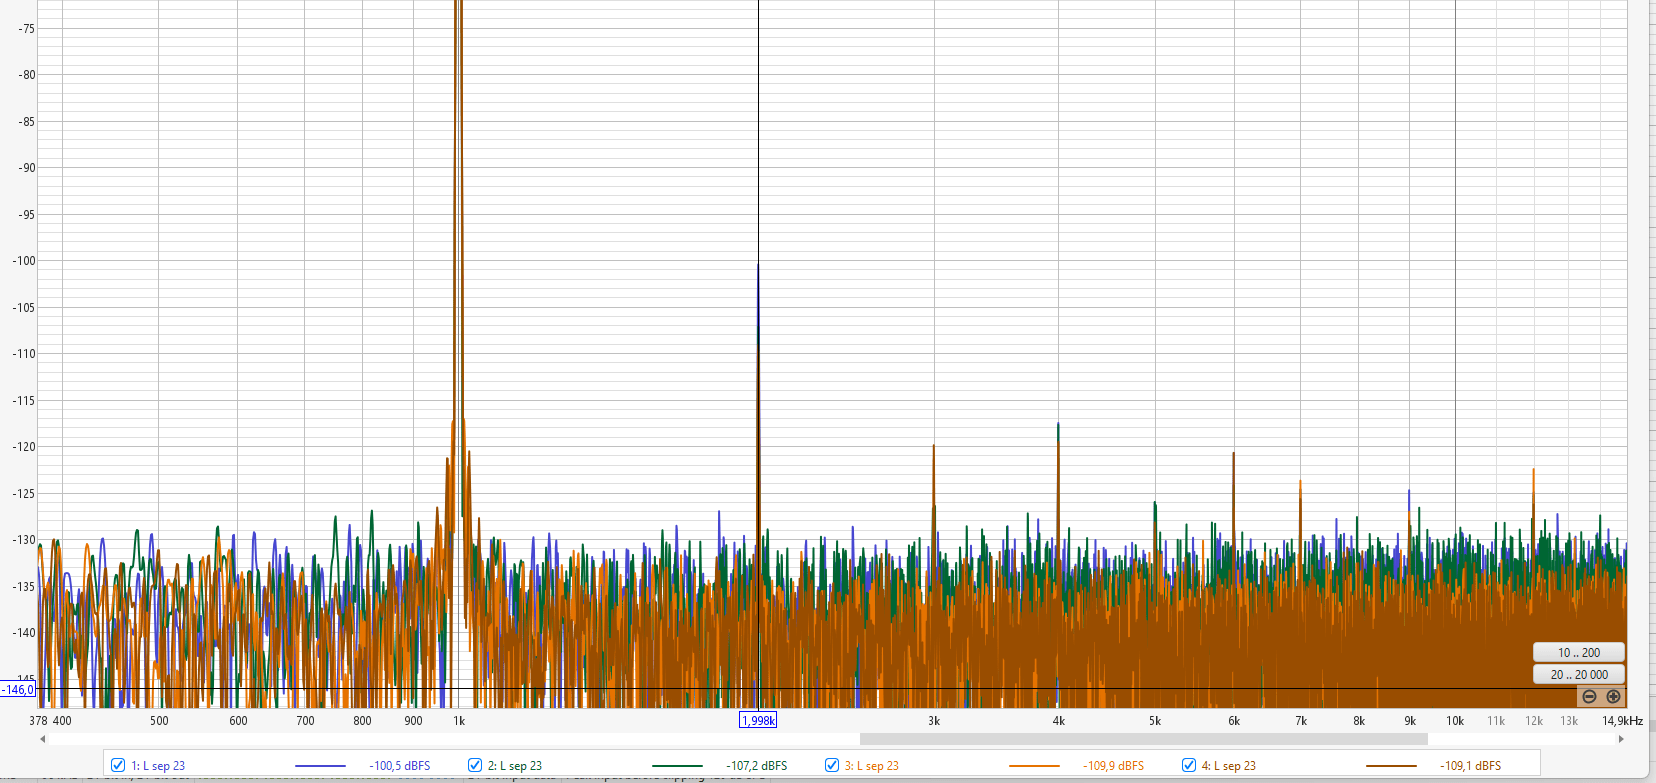This screenshot has width=1656, height=783.
Task: Click the 378 frequency axis start label
Action: (x=38, y=720)
